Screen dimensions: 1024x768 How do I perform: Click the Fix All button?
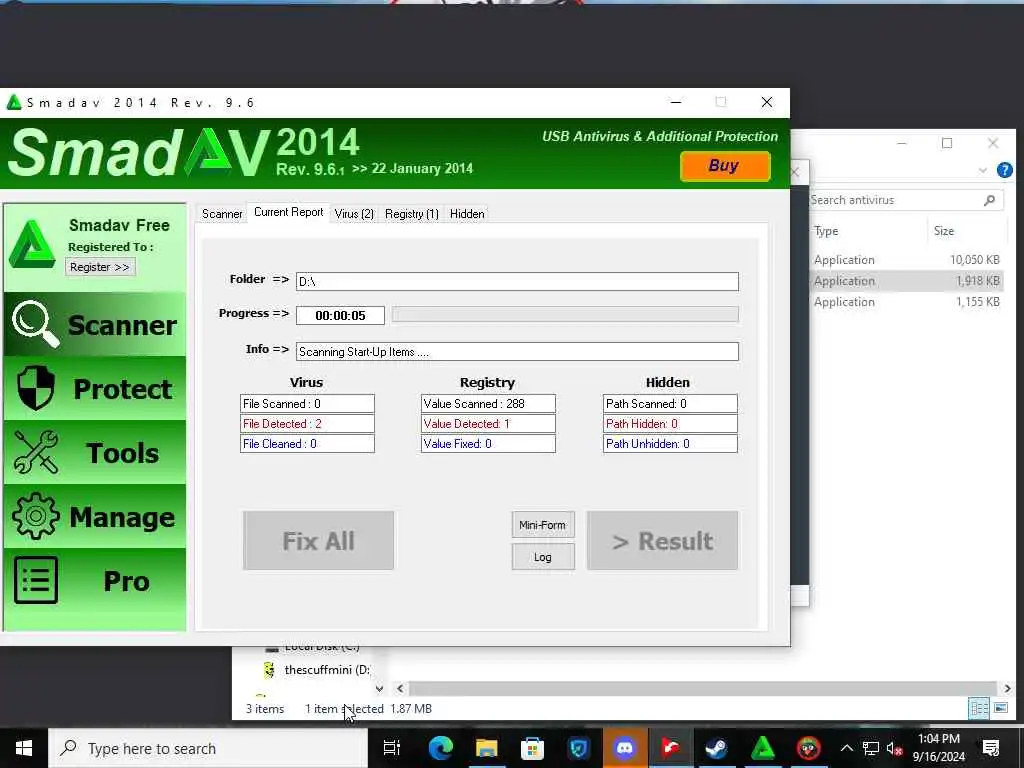click(x=318, y=541)
